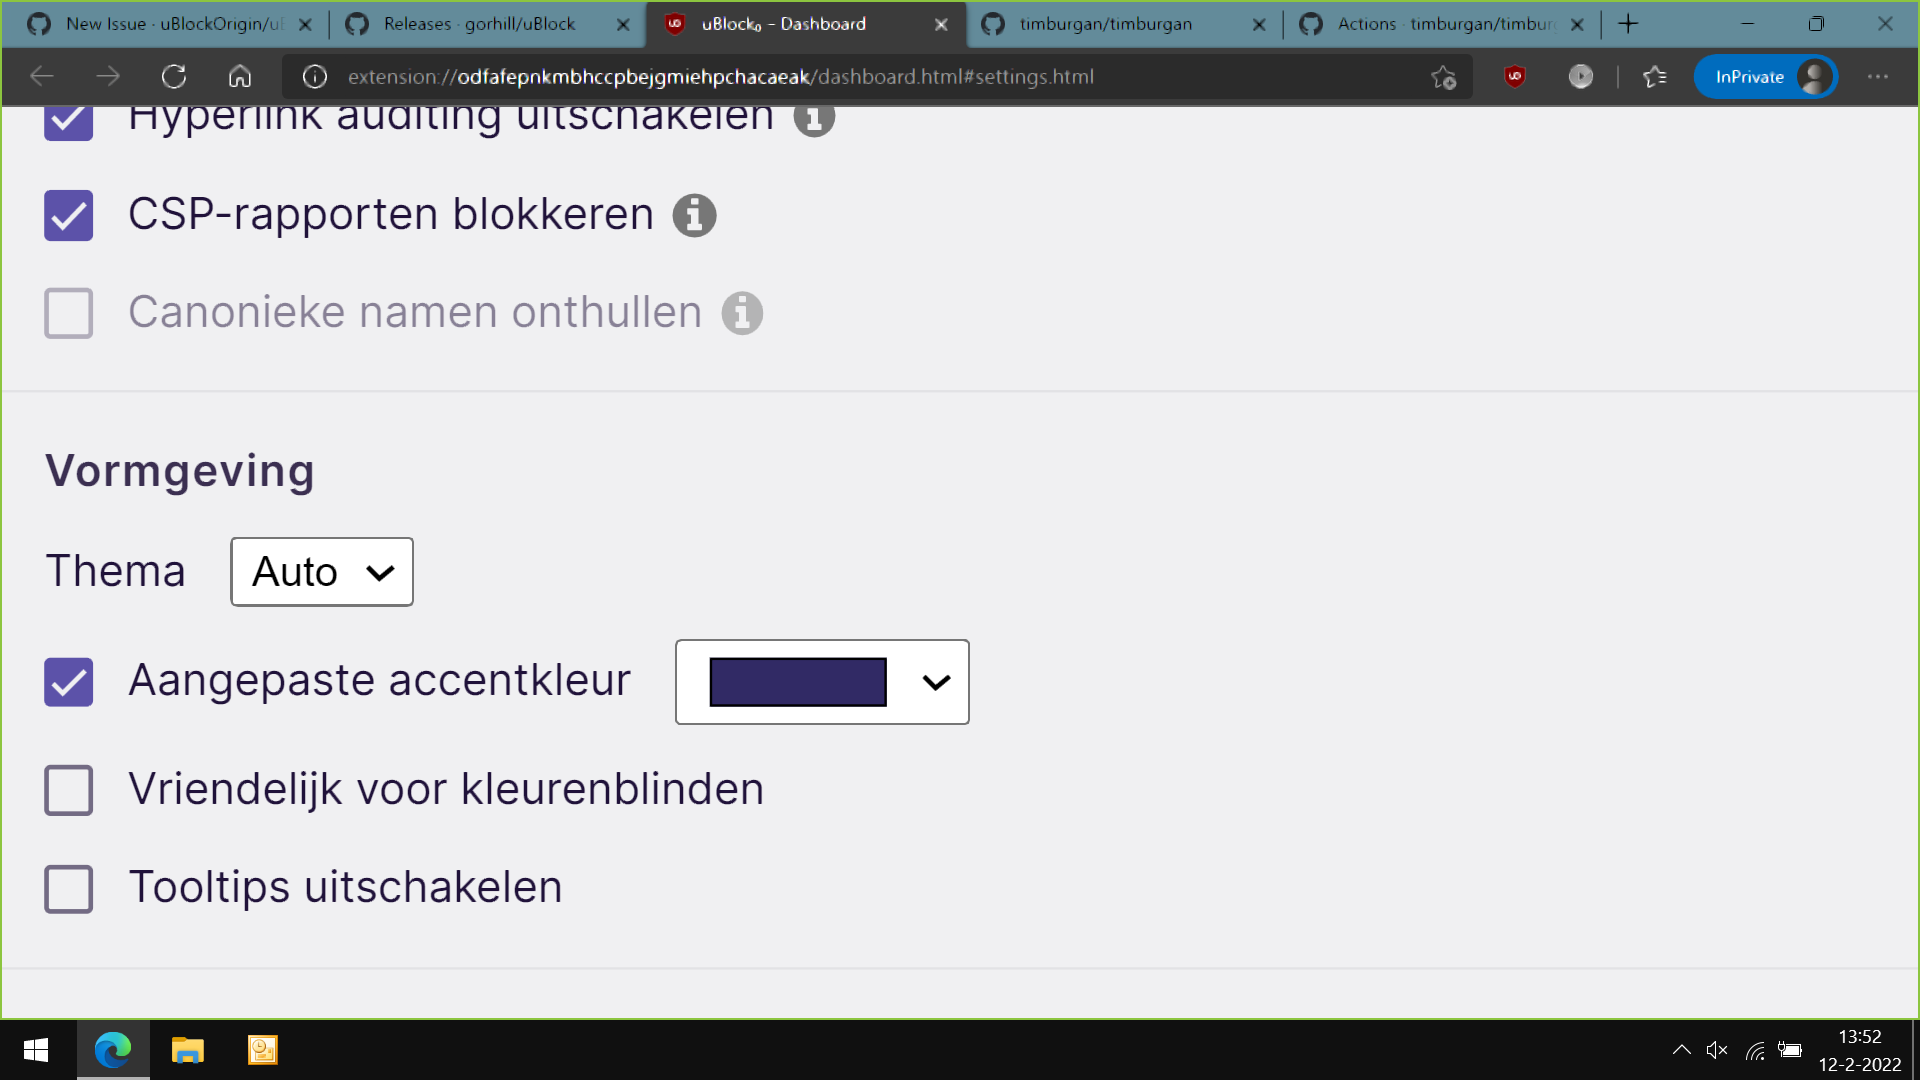Open the Thema dropdown showing Auto
This screenshot has width=1920, height=1080.
321,571
